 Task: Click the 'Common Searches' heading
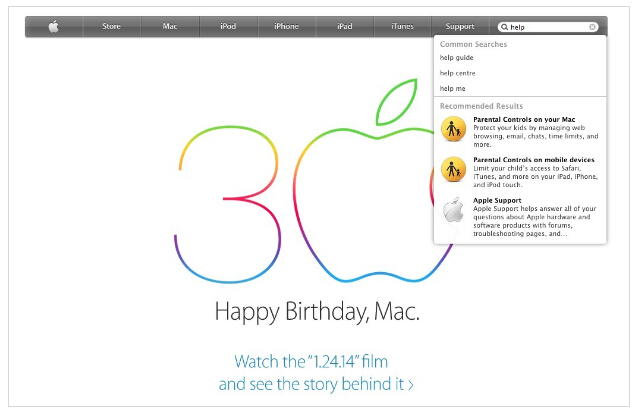point(473,44)
